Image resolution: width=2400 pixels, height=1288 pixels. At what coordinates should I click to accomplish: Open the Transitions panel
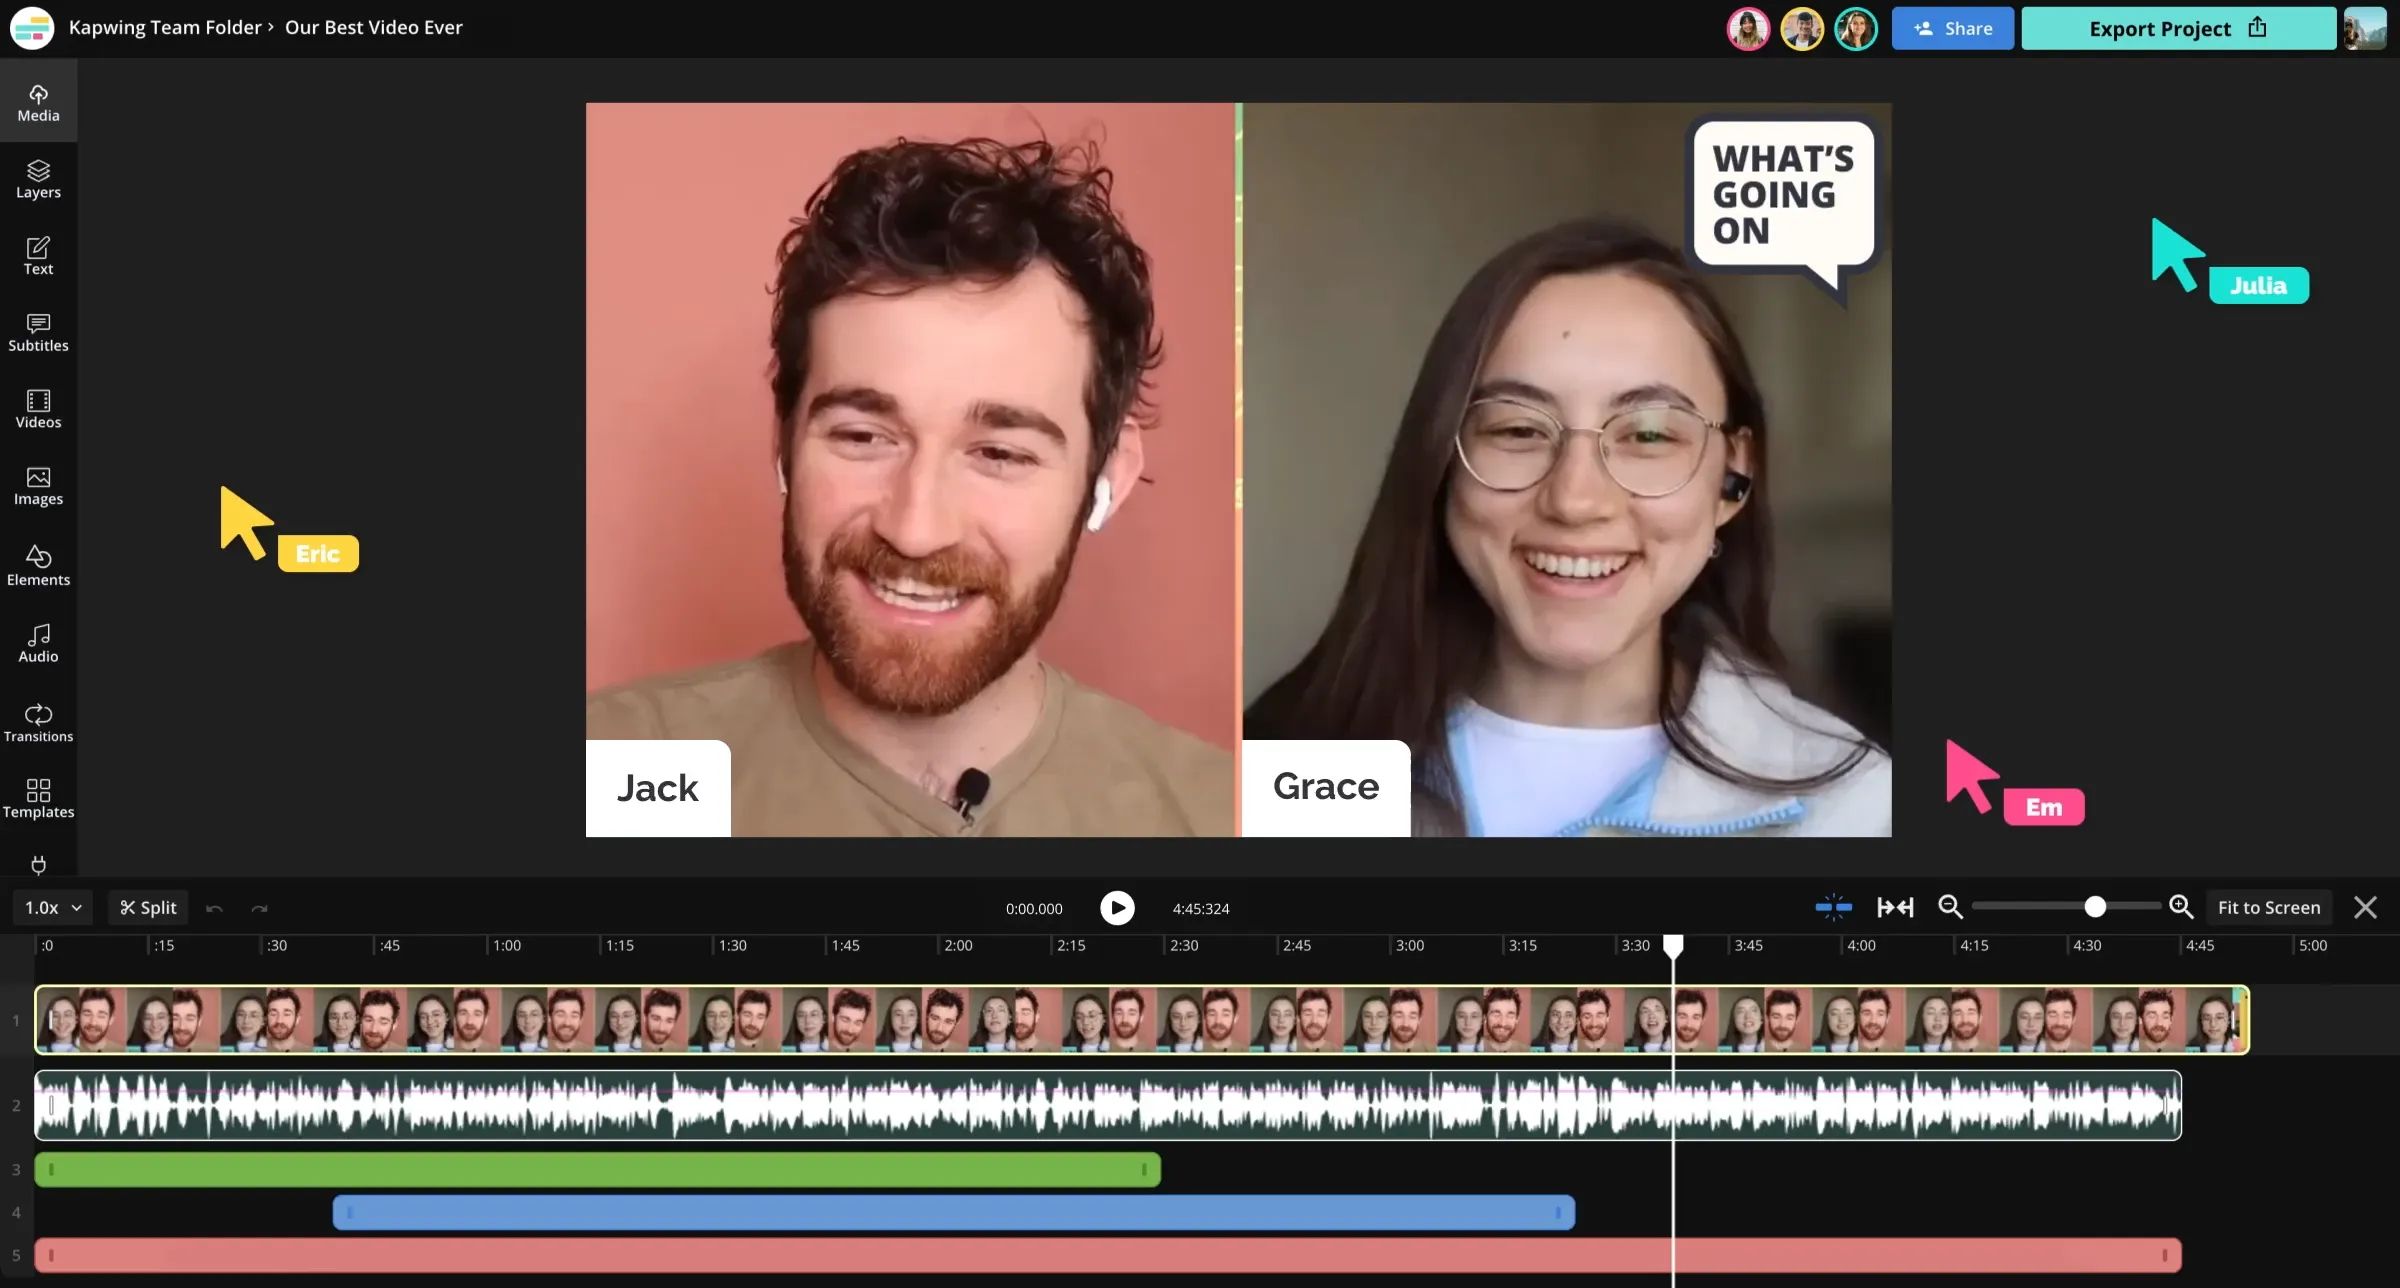click(38, 721)
